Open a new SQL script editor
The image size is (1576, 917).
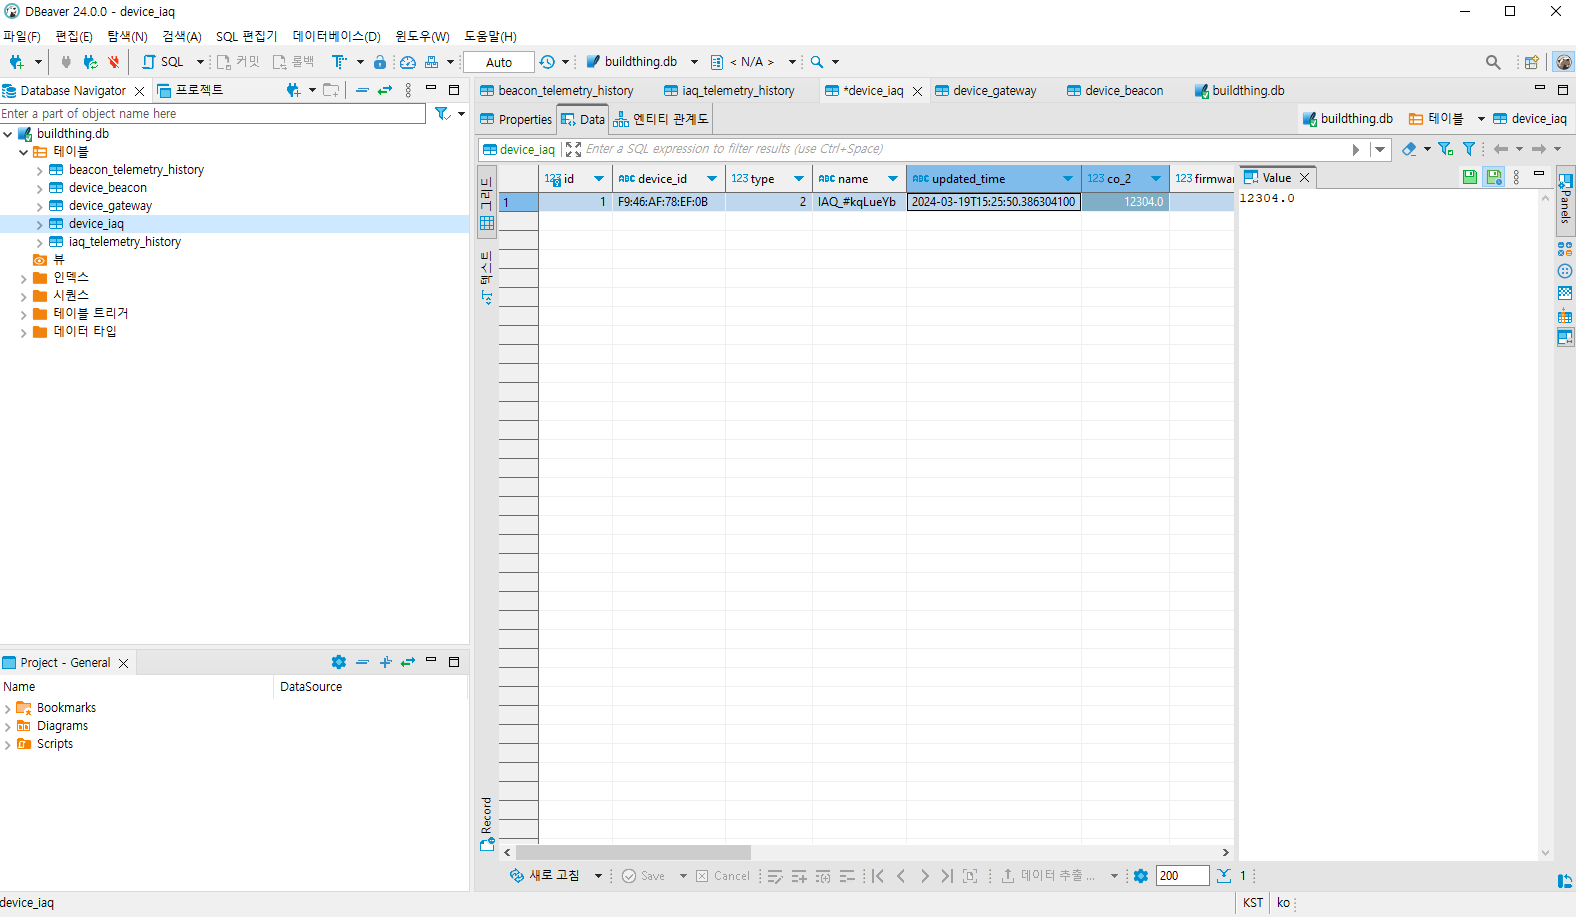tap(164, 62)
